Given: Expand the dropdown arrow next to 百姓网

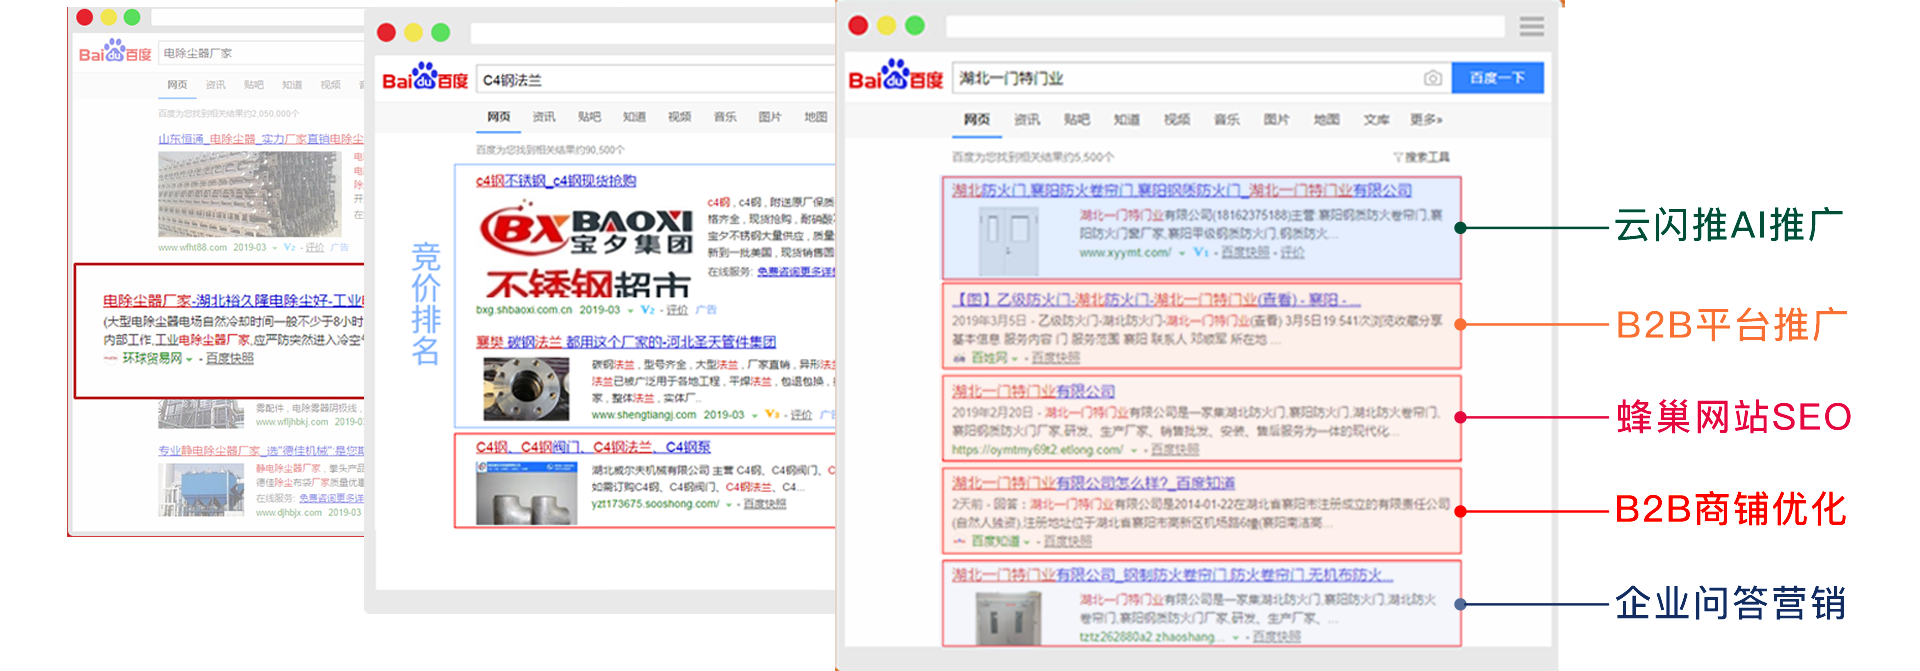Looking at the screenshot, I should coord(1015,359).
